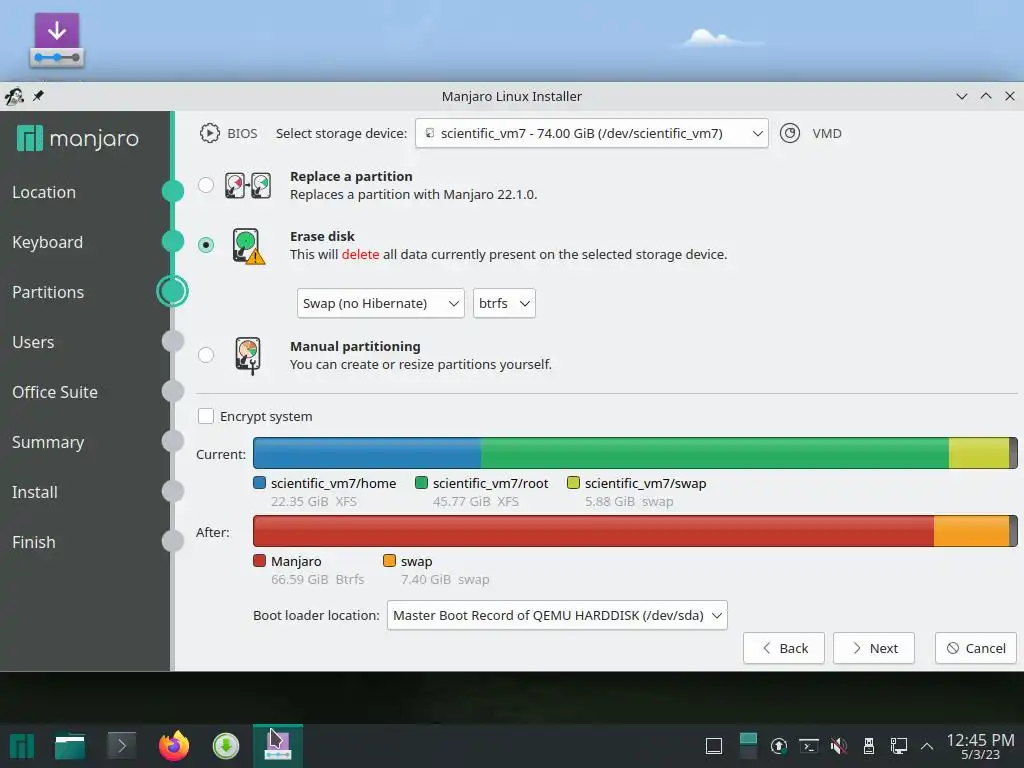Open the removable devices tray icon

[x=869, y=746]
